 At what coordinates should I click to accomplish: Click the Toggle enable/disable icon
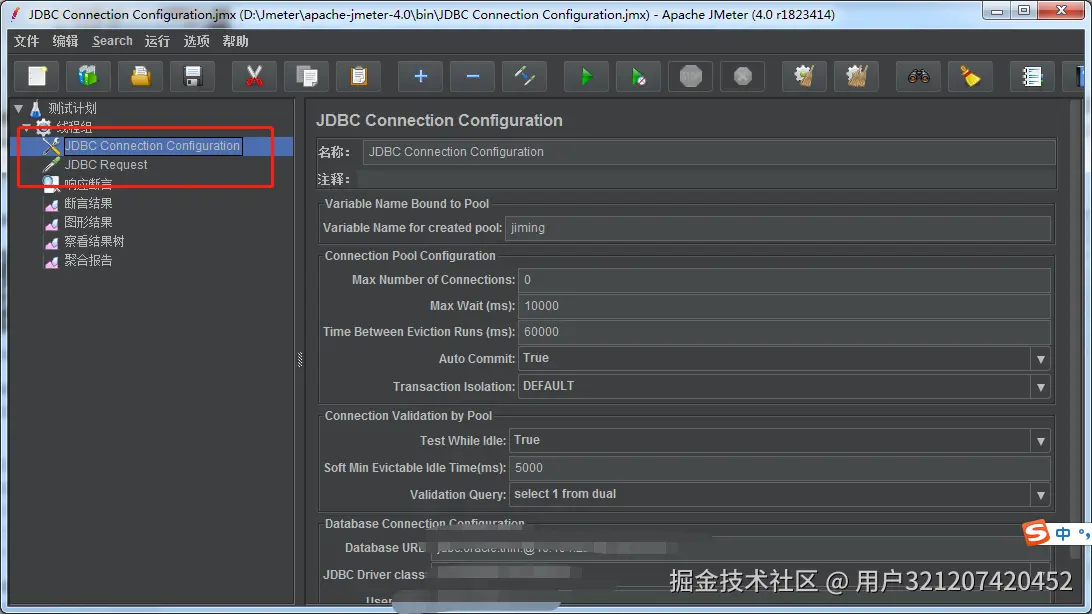pyautogui.click(x=524, y=76)
